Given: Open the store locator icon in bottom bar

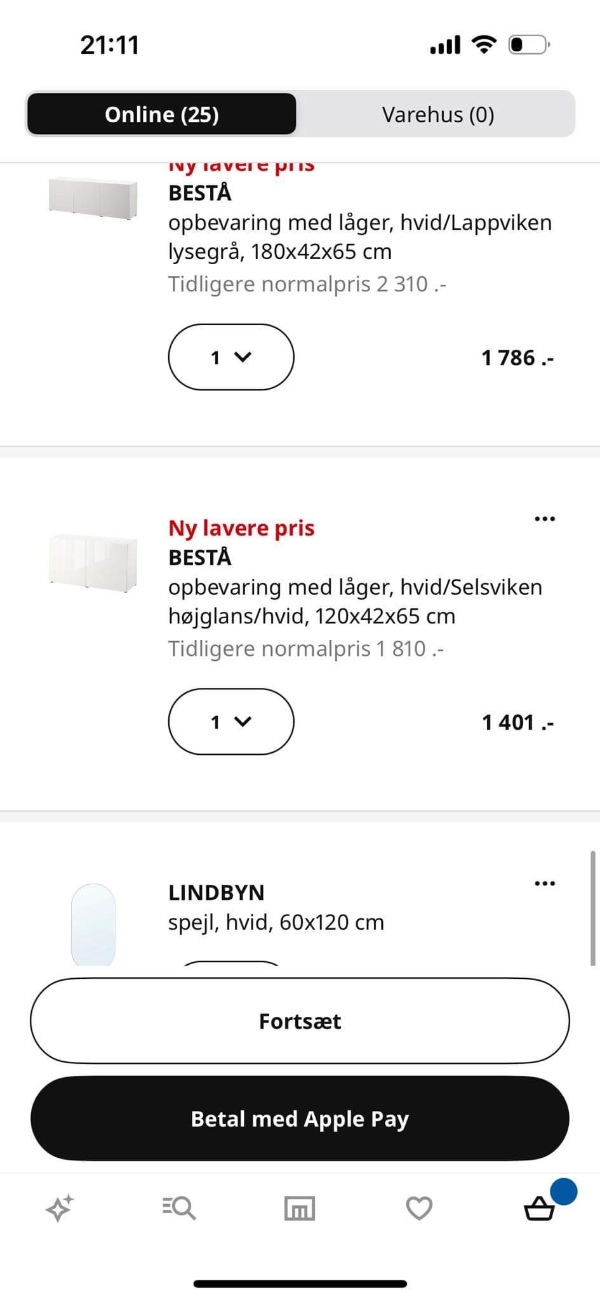Looking at the screenshot, I should coord(299,1208).
